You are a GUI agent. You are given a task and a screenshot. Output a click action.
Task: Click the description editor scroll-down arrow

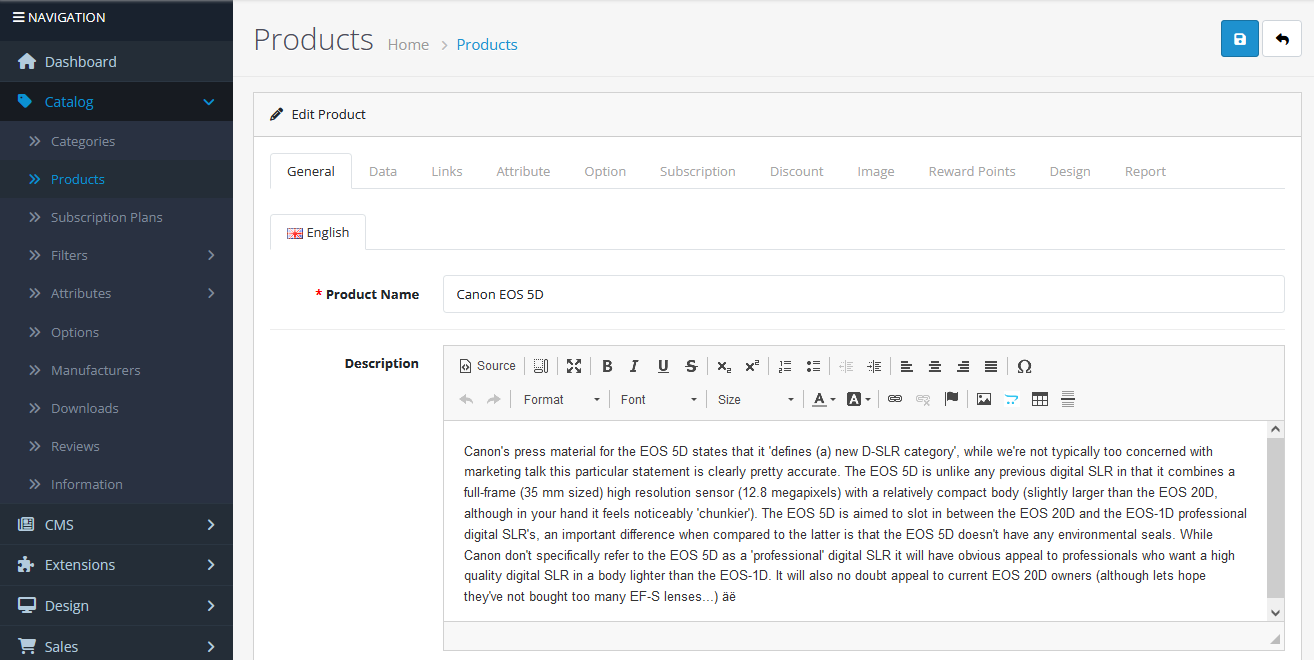tap(1275, 612)
